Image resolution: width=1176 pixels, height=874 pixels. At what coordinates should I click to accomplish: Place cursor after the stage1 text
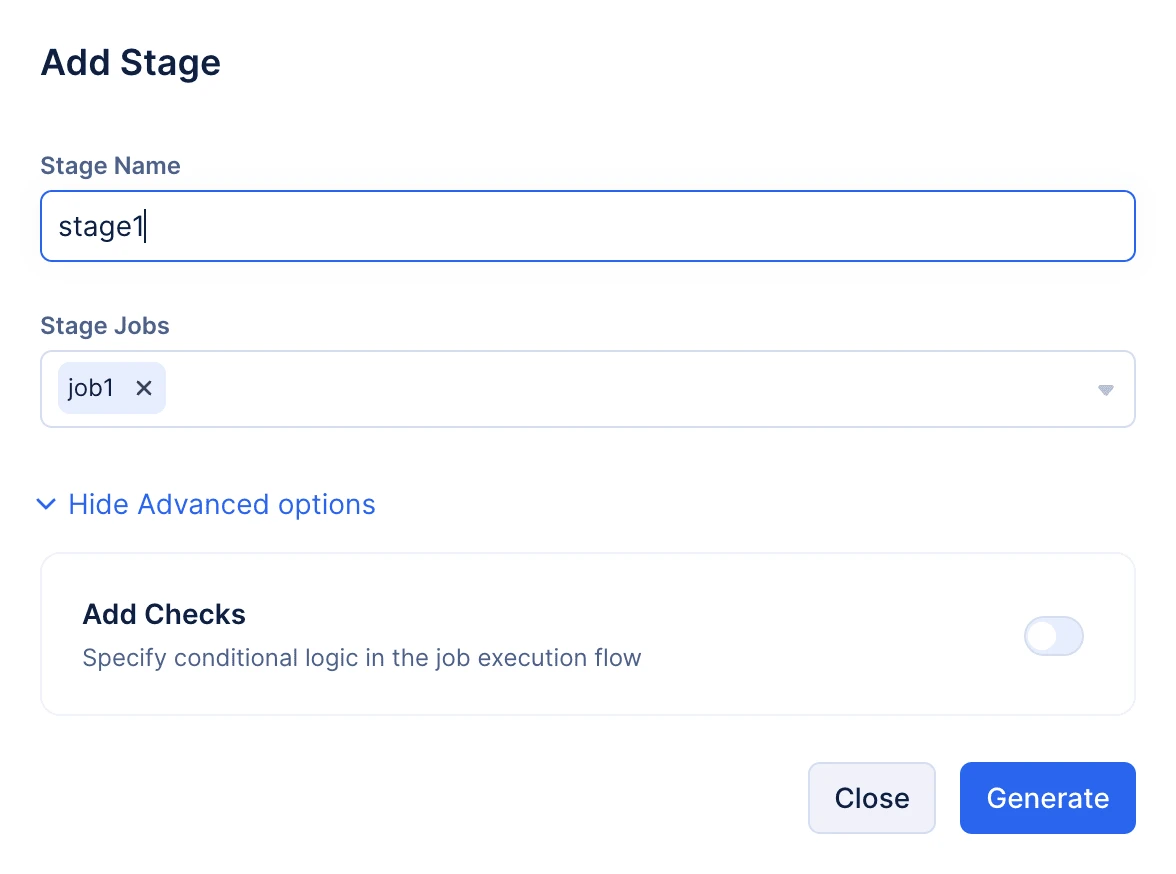tap(145, 226)
